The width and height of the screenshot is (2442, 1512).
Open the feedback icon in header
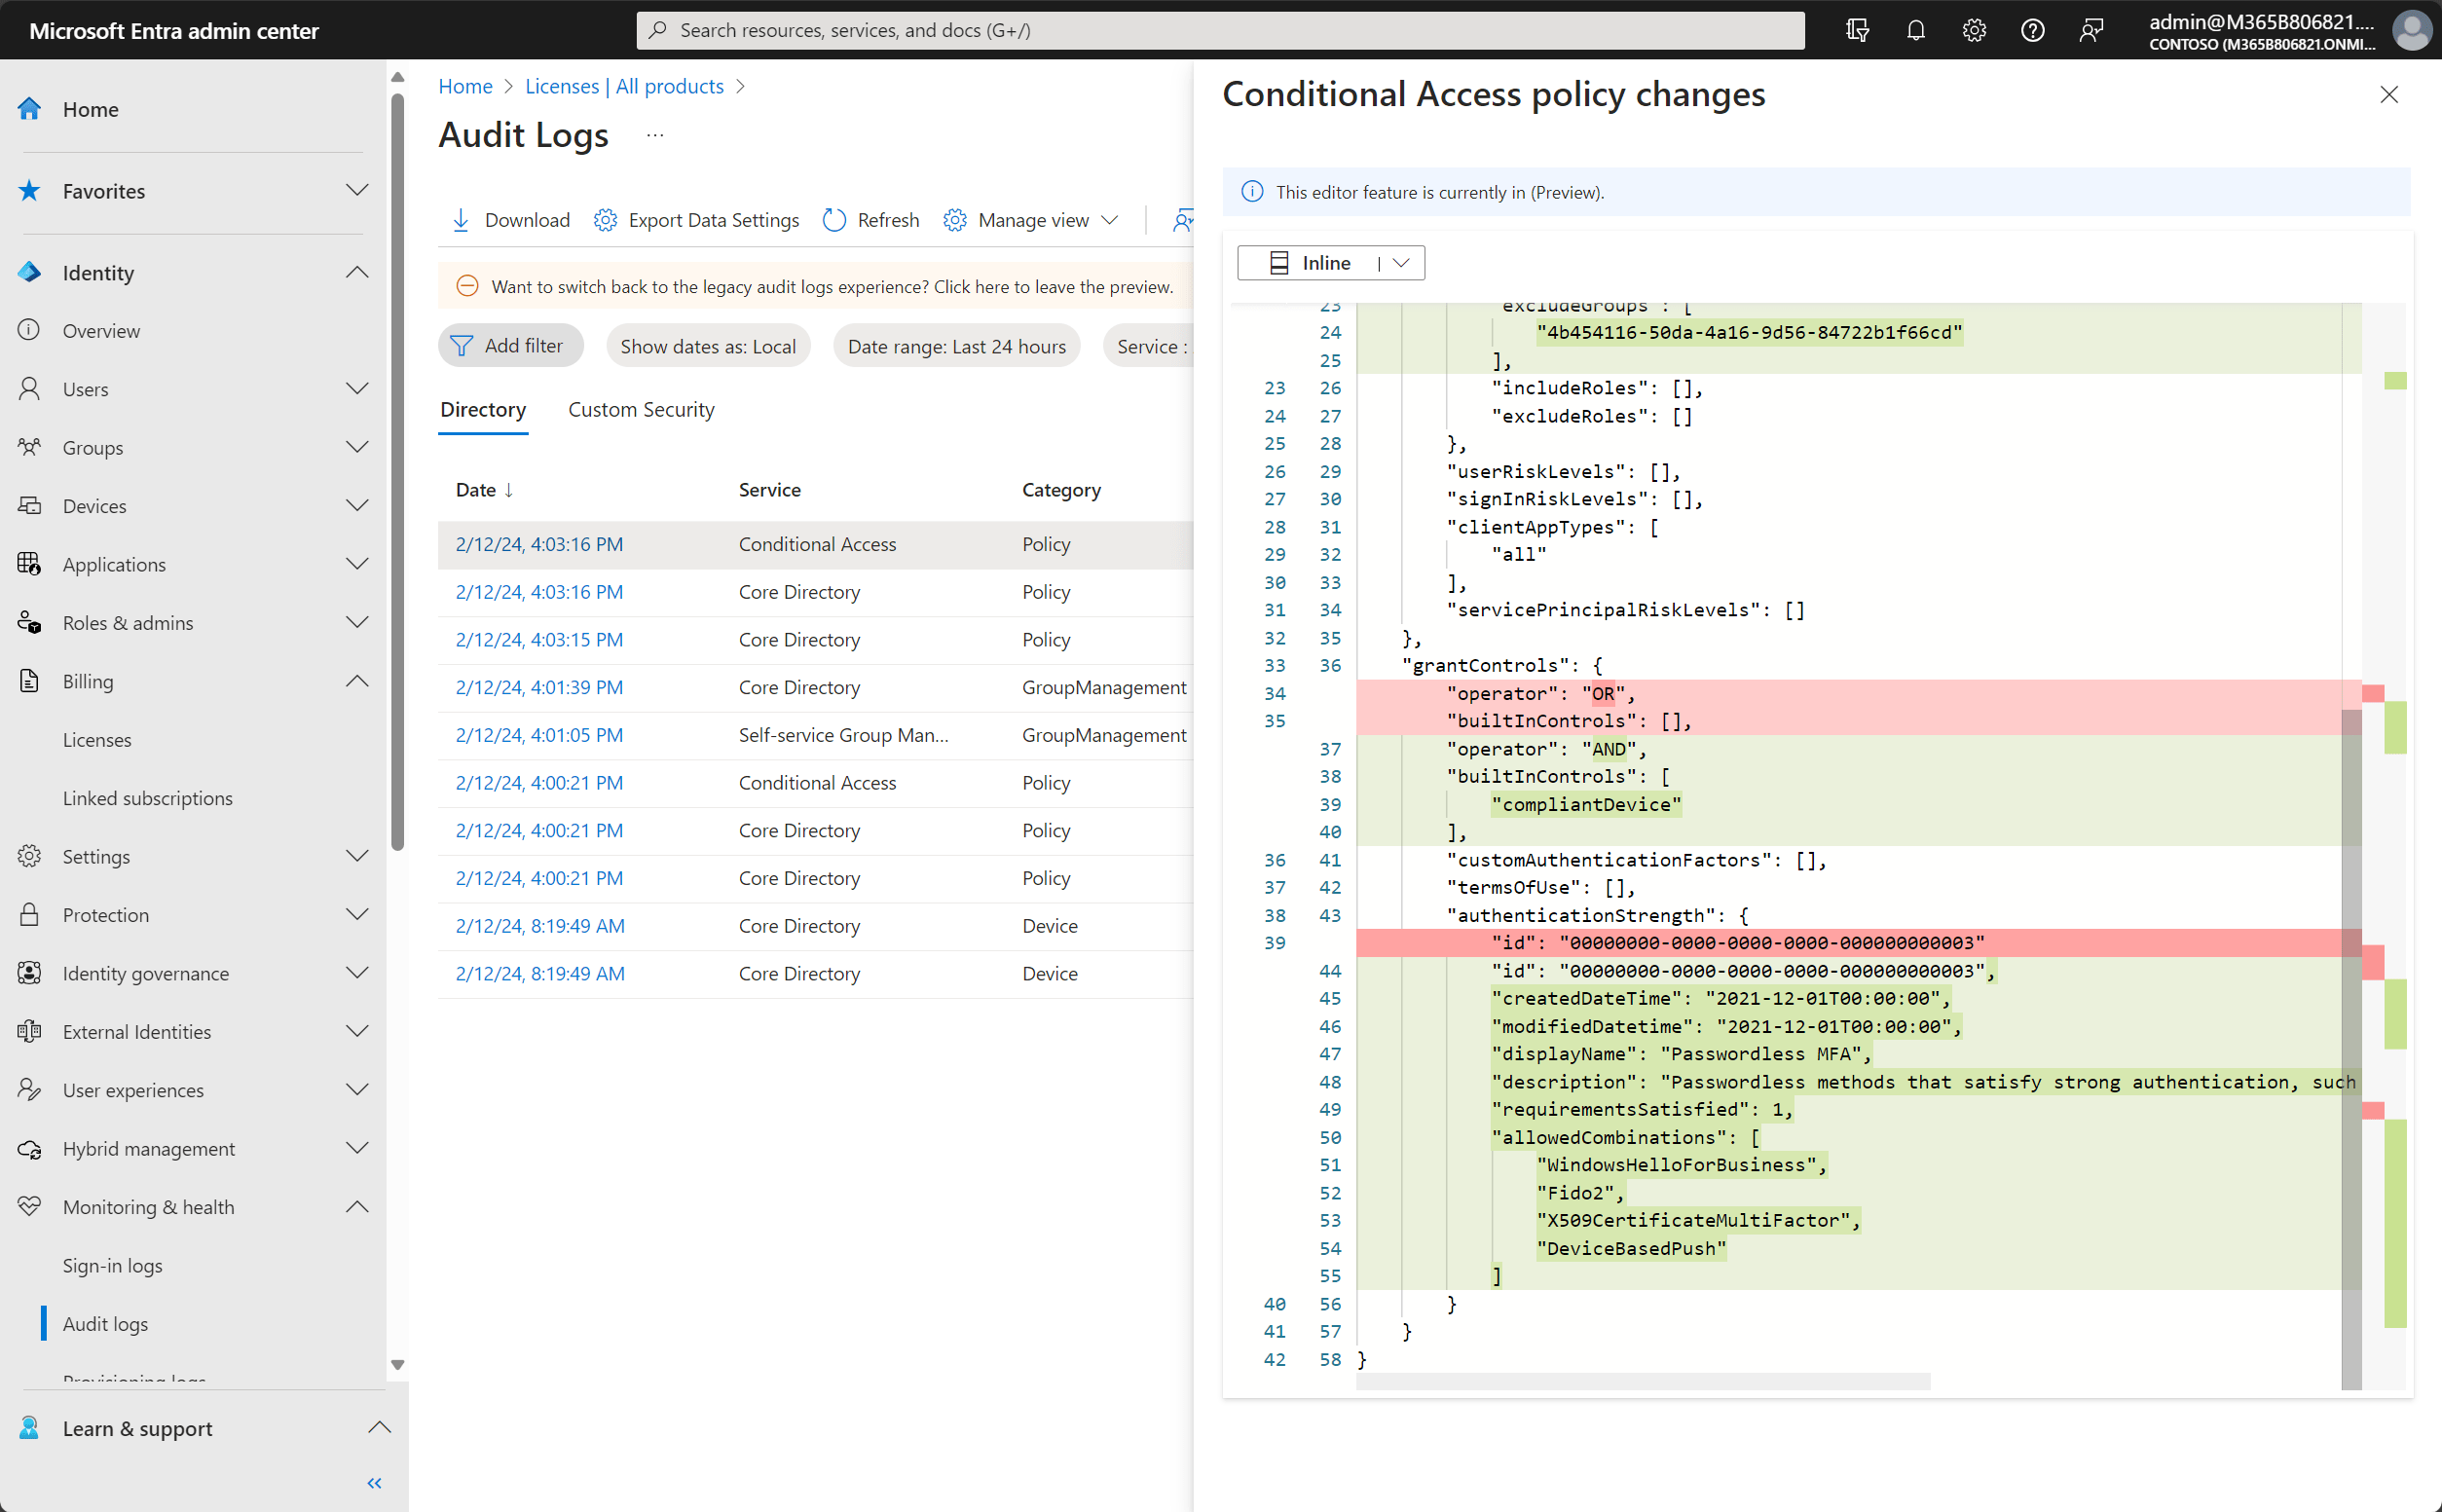[x=2091, y=30]
